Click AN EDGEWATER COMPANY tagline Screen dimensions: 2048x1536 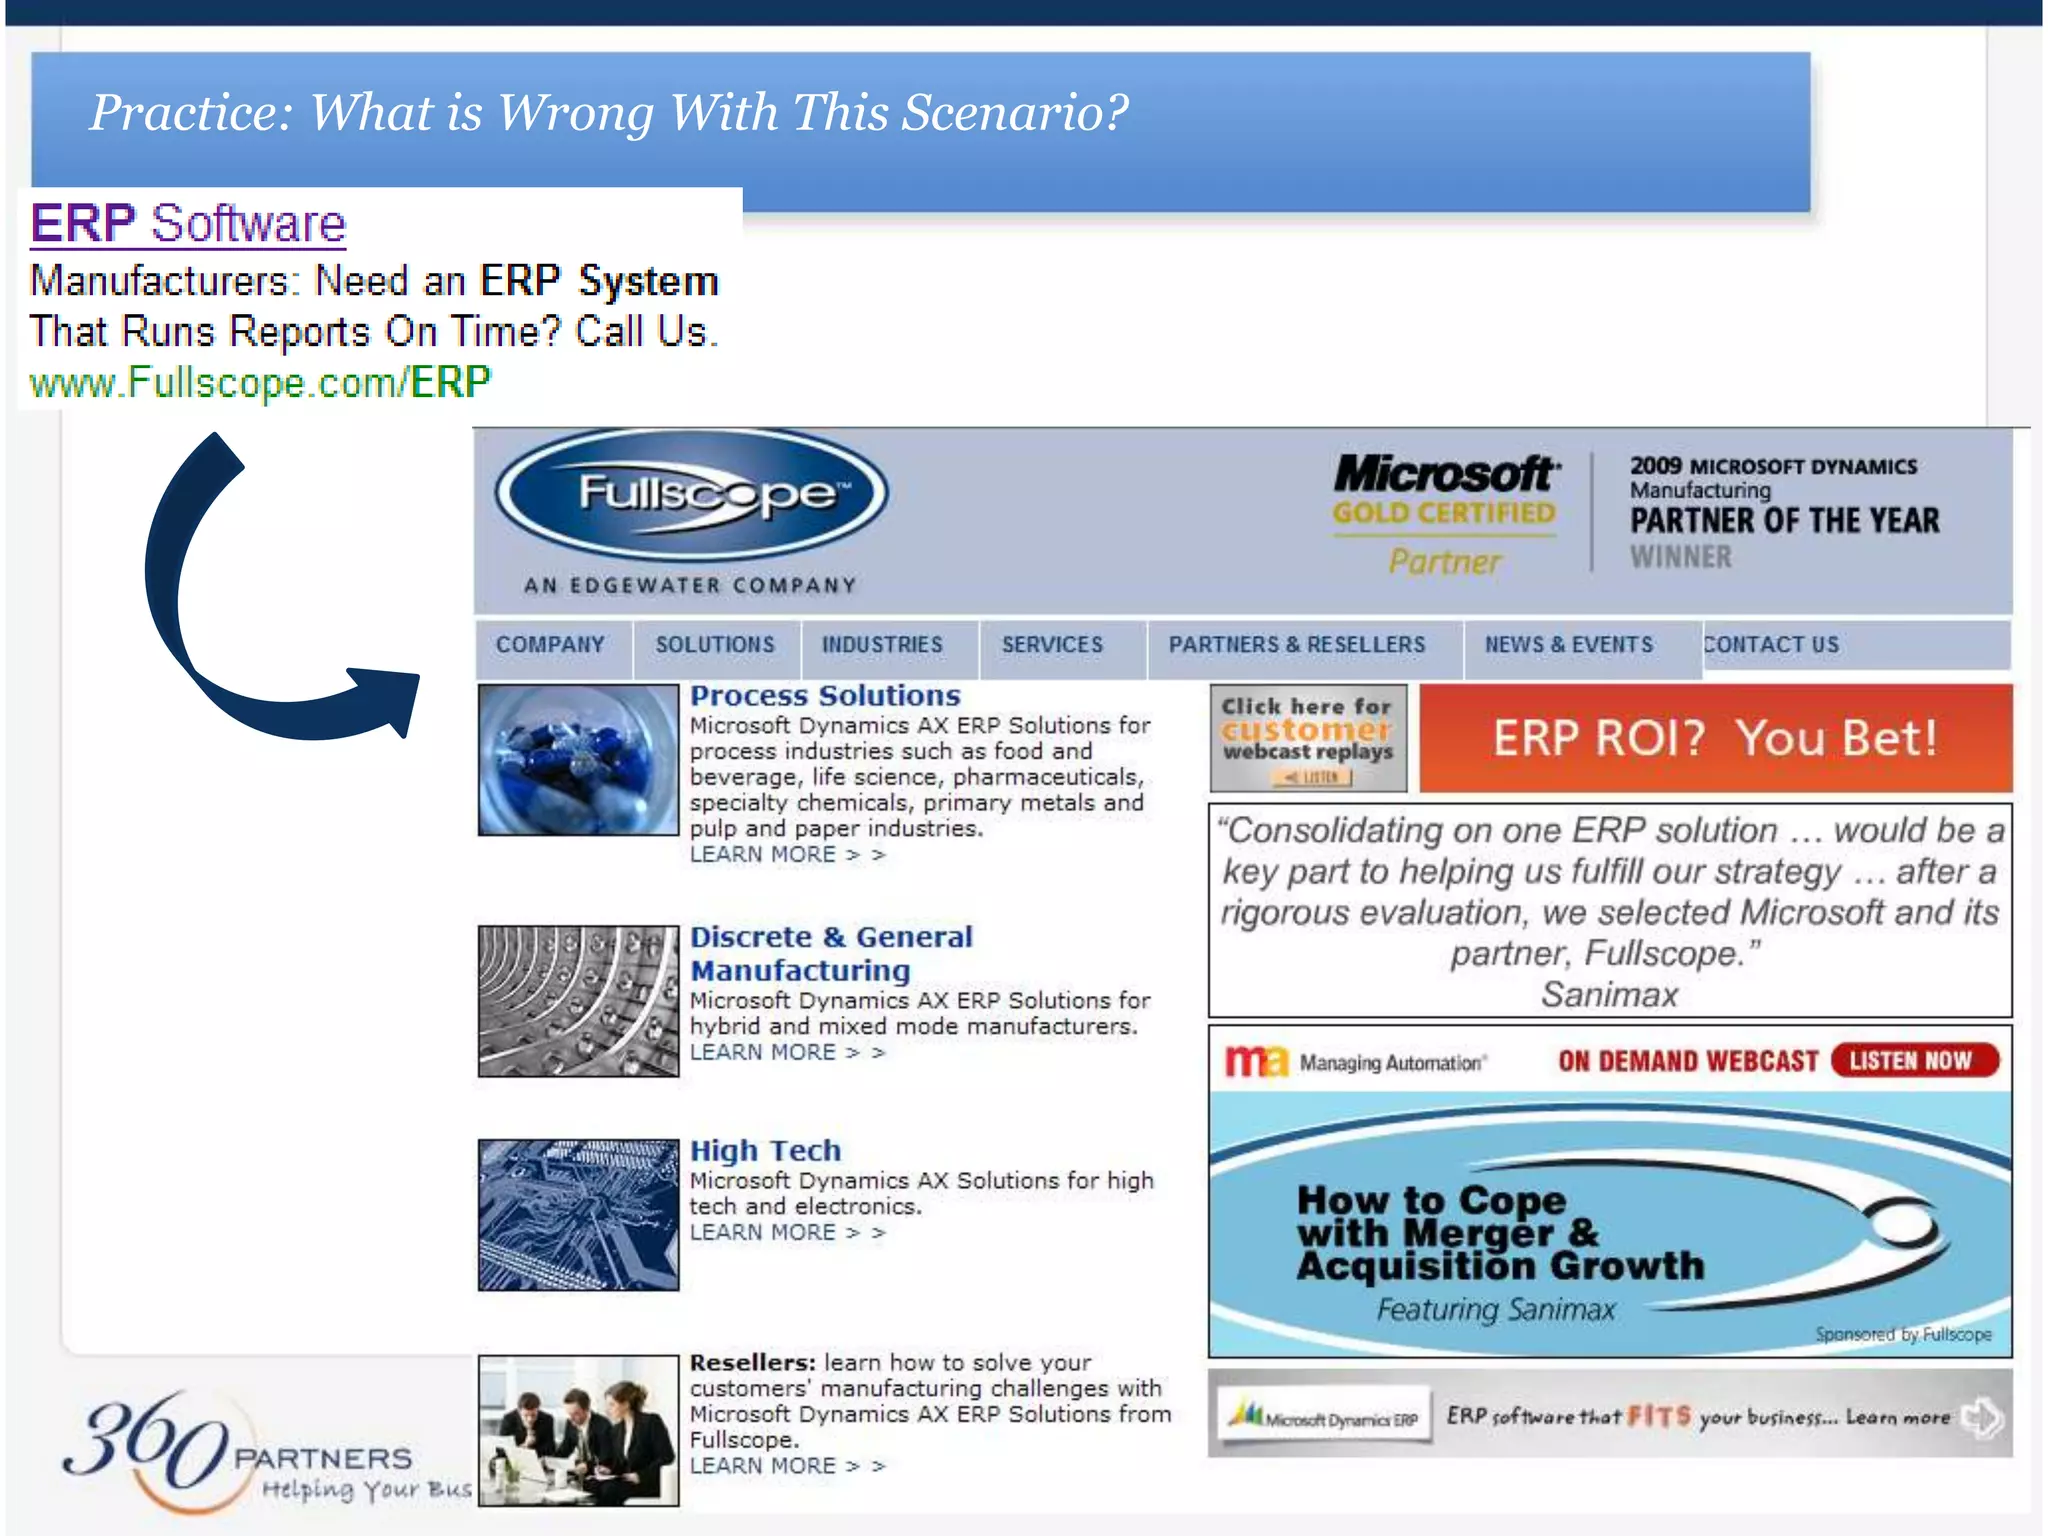tap(690, 586)
